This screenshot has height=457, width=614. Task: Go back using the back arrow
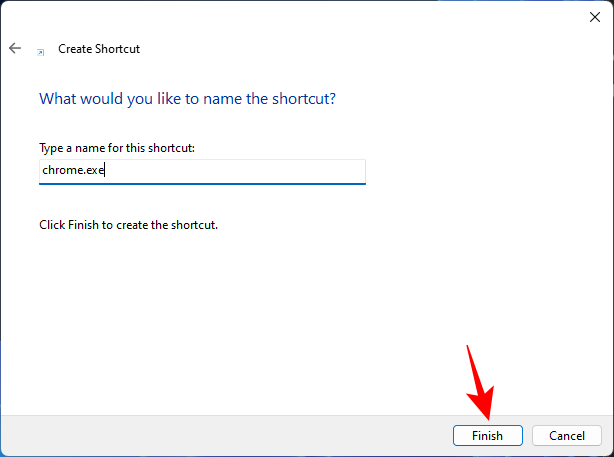15,48
